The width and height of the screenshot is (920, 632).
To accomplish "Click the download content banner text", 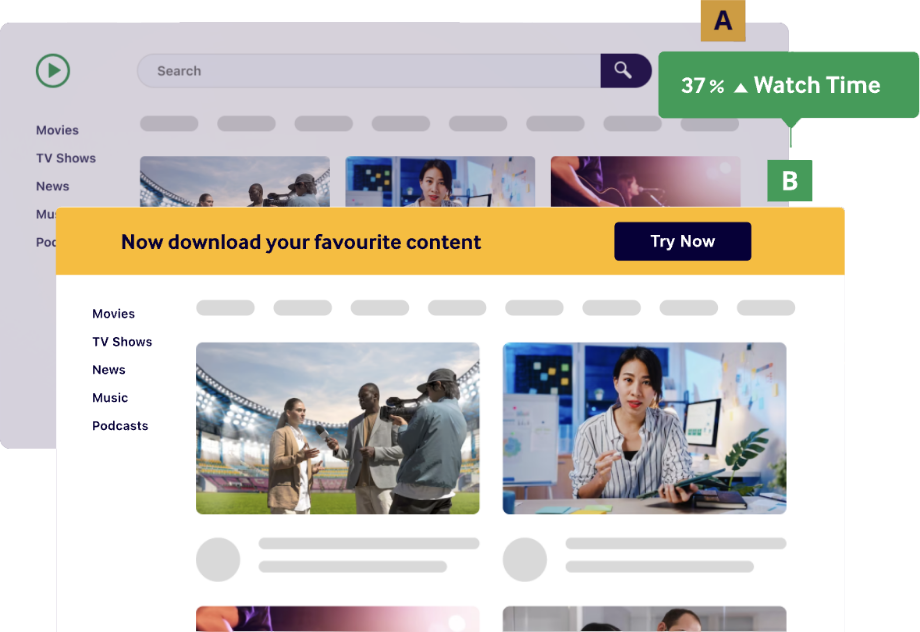I will [301, 242].
